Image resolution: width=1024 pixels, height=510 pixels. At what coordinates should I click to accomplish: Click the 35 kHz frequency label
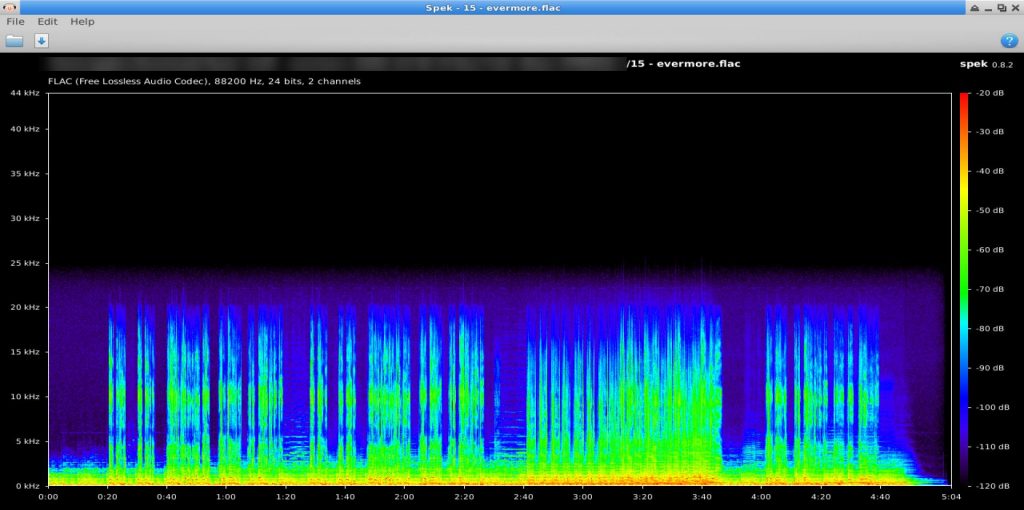click(25, 174)
